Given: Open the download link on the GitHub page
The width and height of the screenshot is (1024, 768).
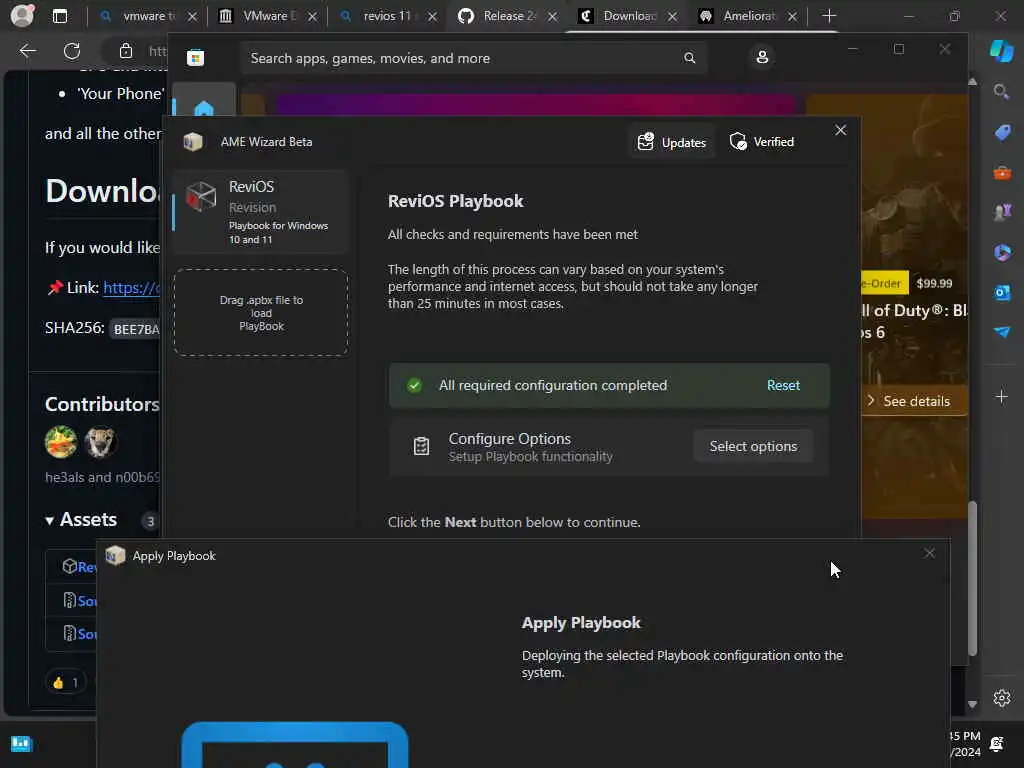Looking at the screenshot, I should click(x=131, y=287).
